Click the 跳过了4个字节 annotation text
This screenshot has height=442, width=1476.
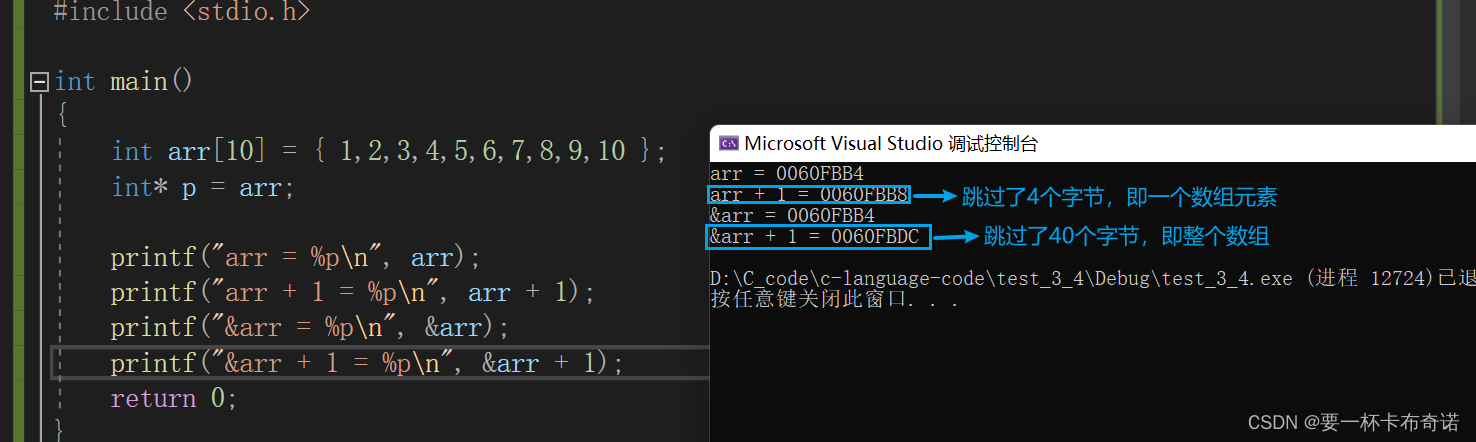(1119, 197)
